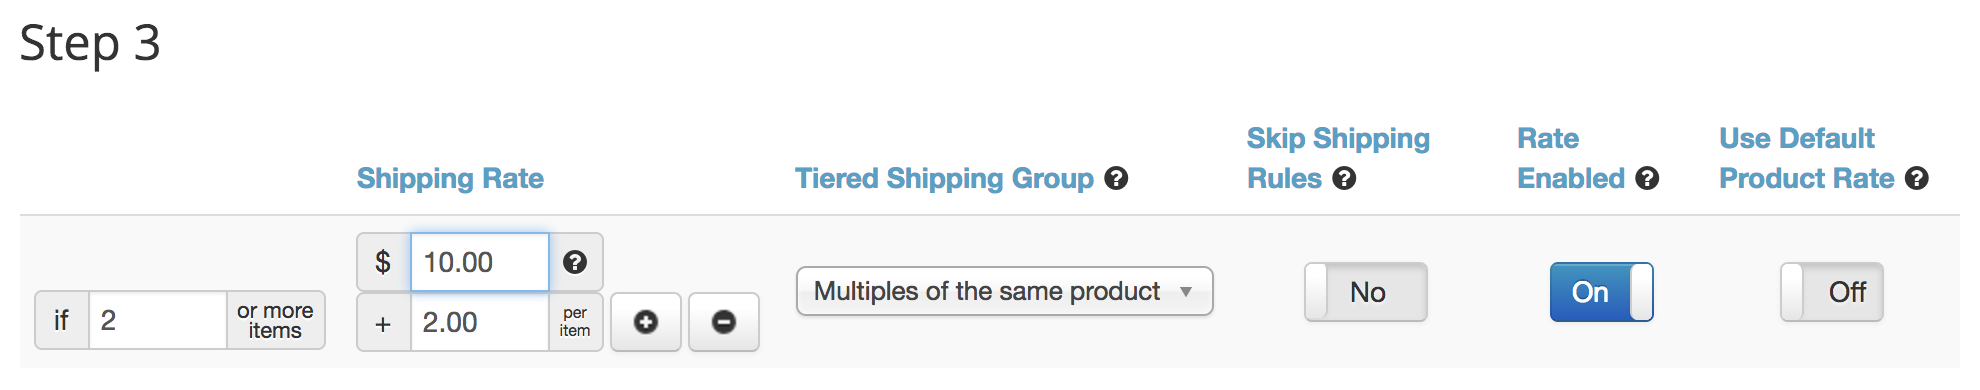Click the Rate Enabled header label

pos(1571,158)
